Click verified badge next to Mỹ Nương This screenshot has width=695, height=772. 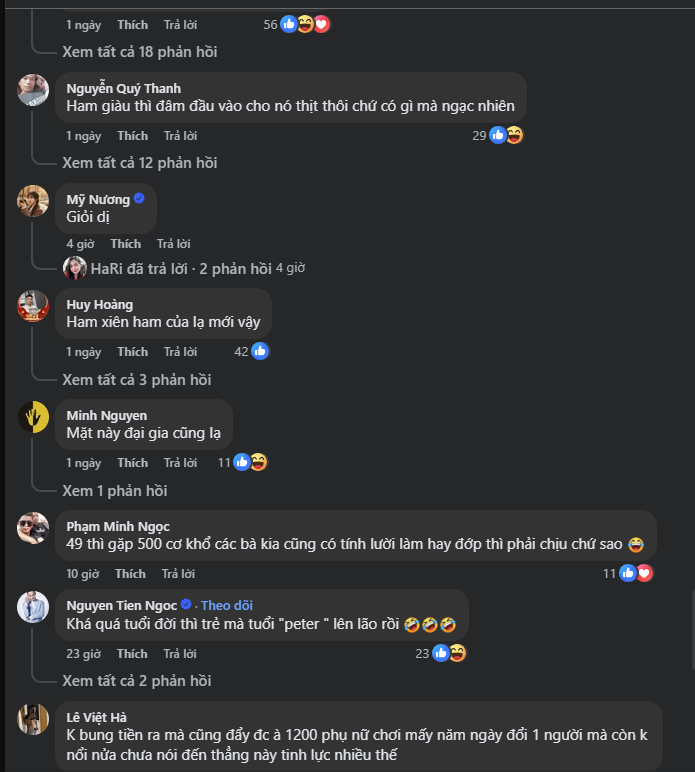pos(139,198)
